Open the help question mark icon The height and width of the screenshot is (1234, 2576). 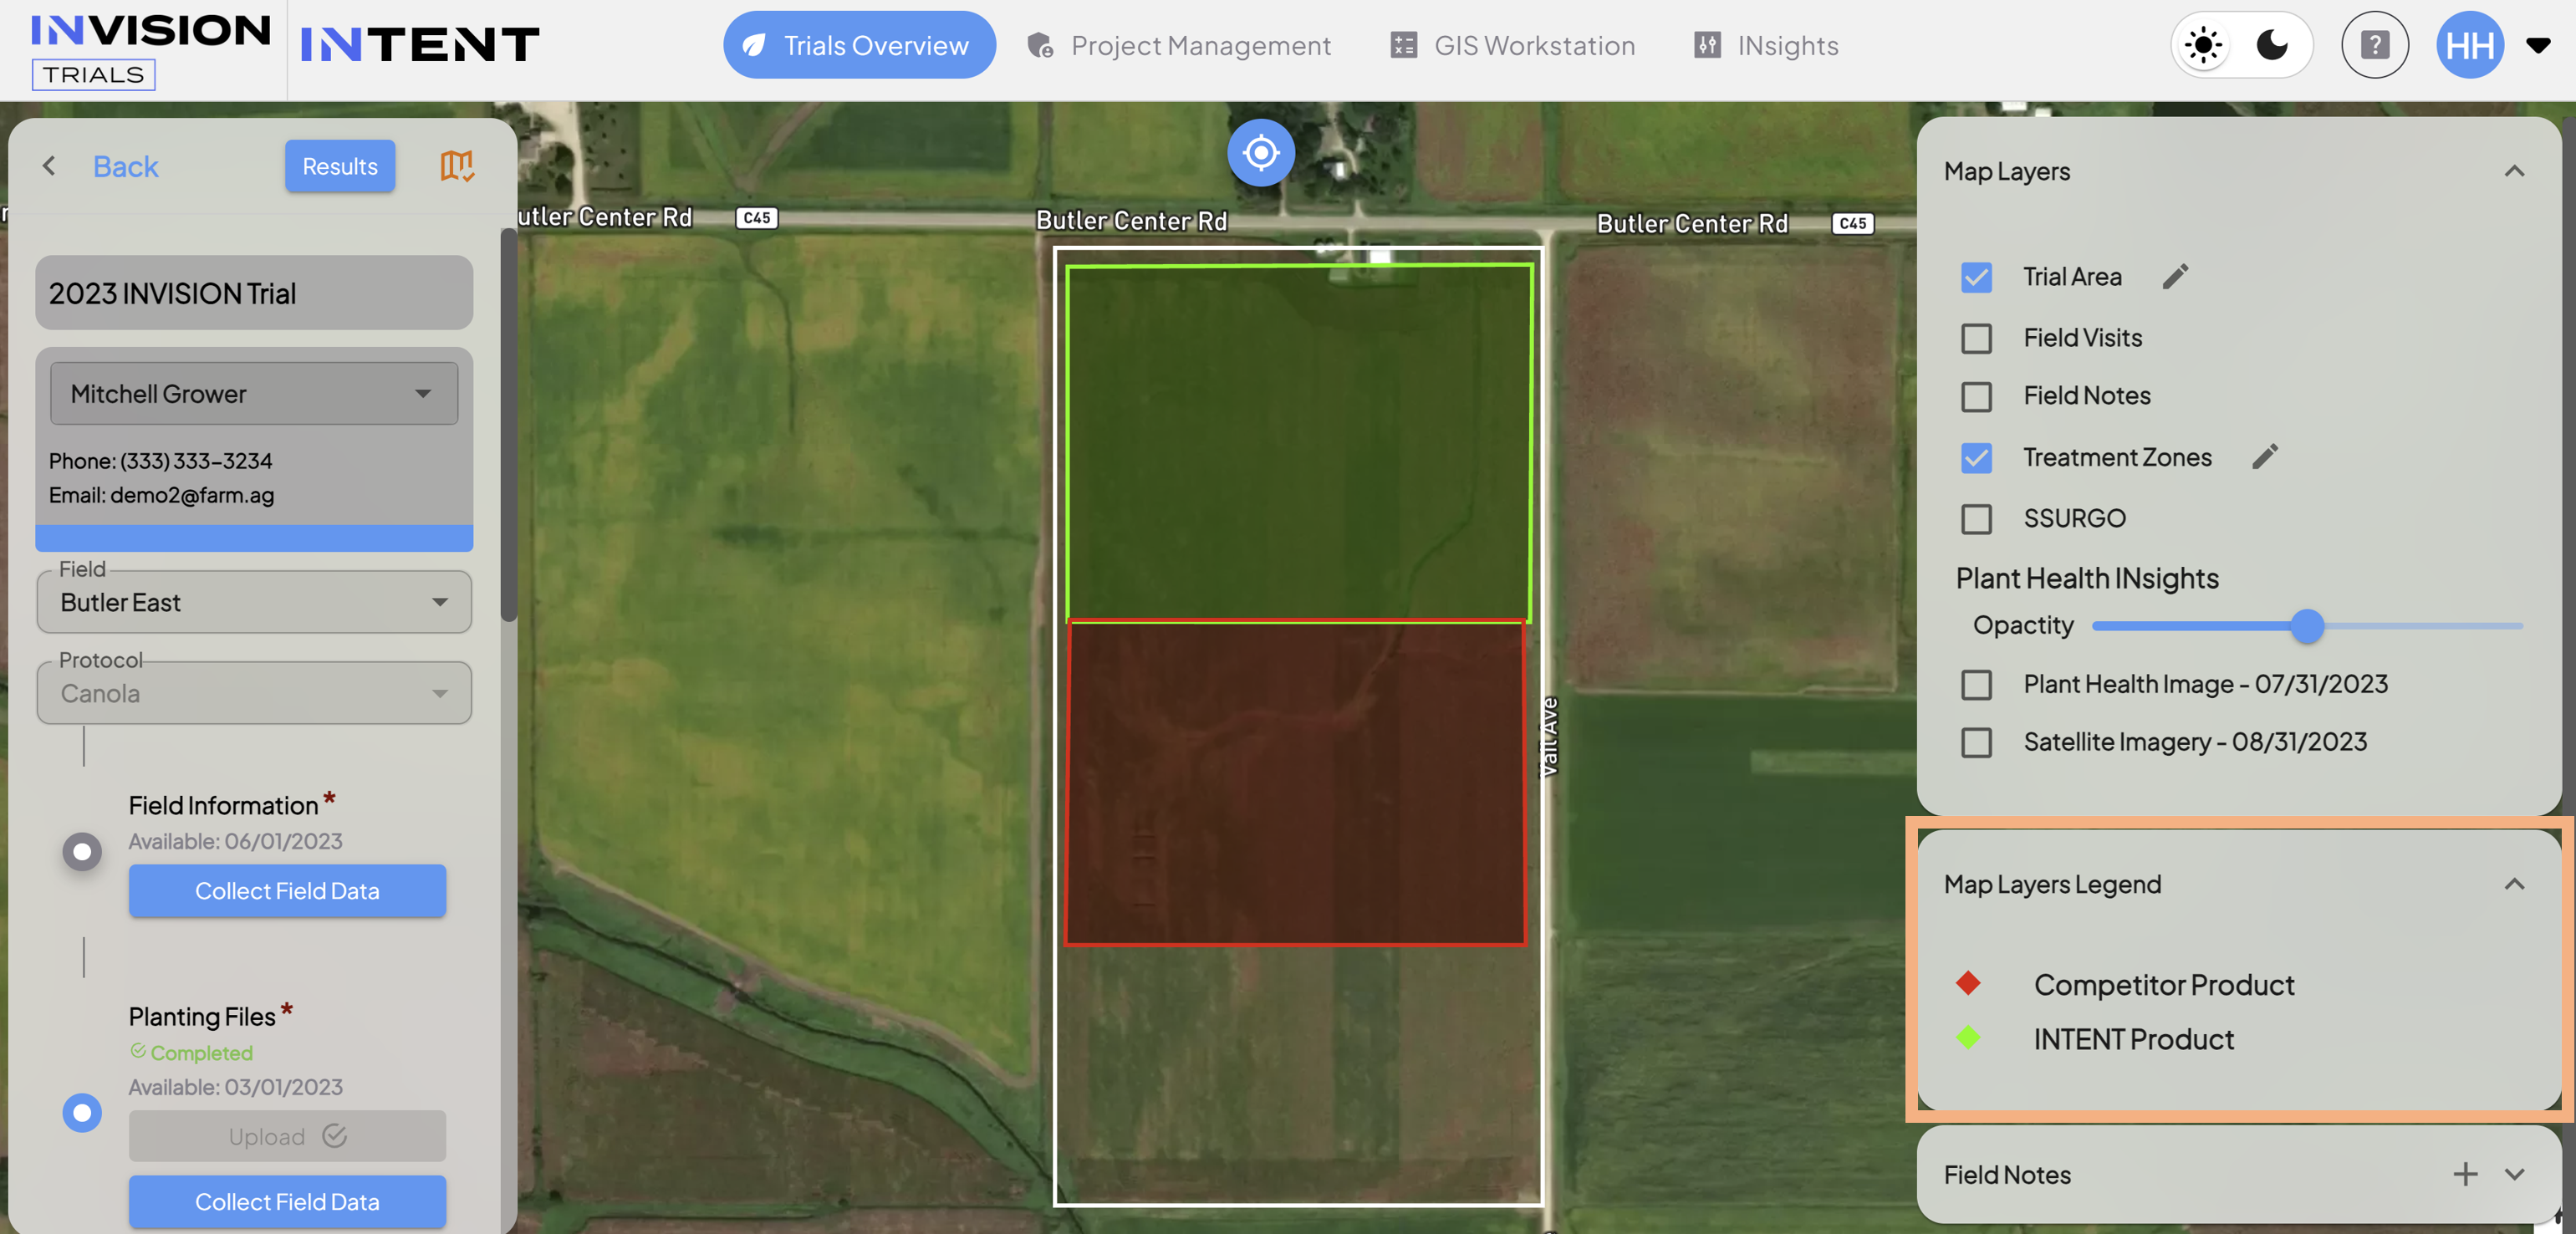pyautogui.click(x=2374, y=45)
